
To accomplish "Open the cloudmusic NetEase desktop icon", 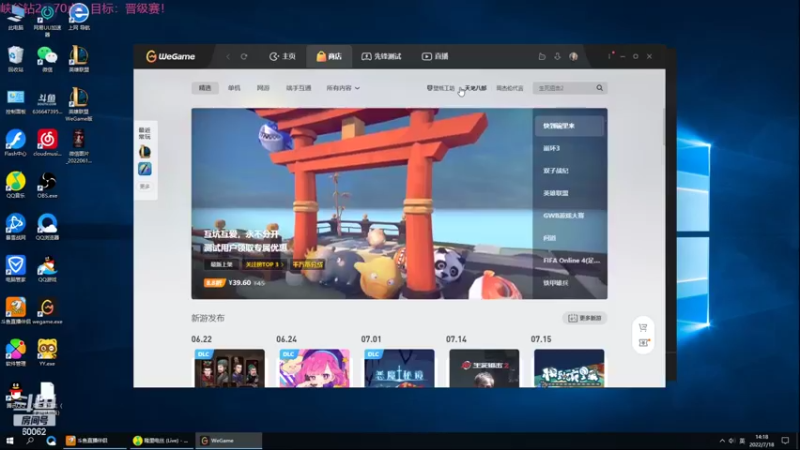I will (x=47, y=142).
